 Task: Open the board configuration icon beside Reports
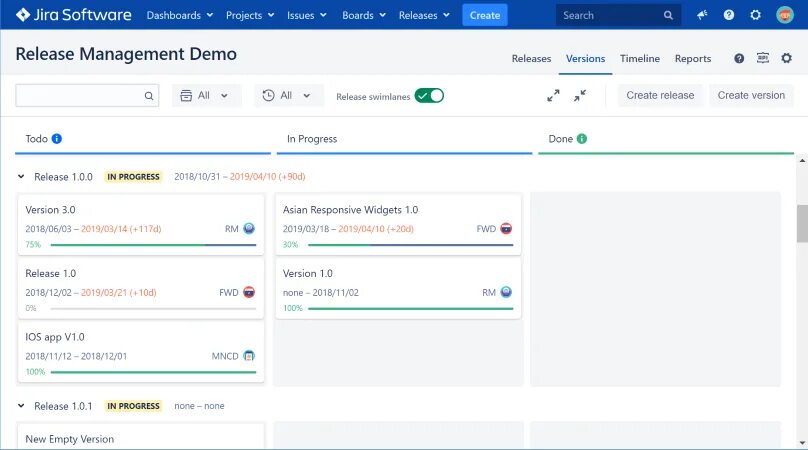click(763, 58)
